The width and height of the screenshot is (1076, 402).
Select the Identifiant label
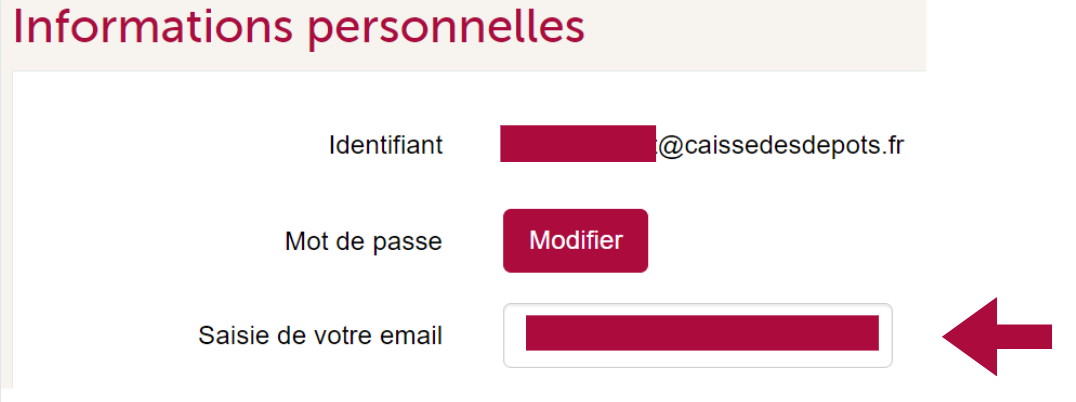coord(385,146)
